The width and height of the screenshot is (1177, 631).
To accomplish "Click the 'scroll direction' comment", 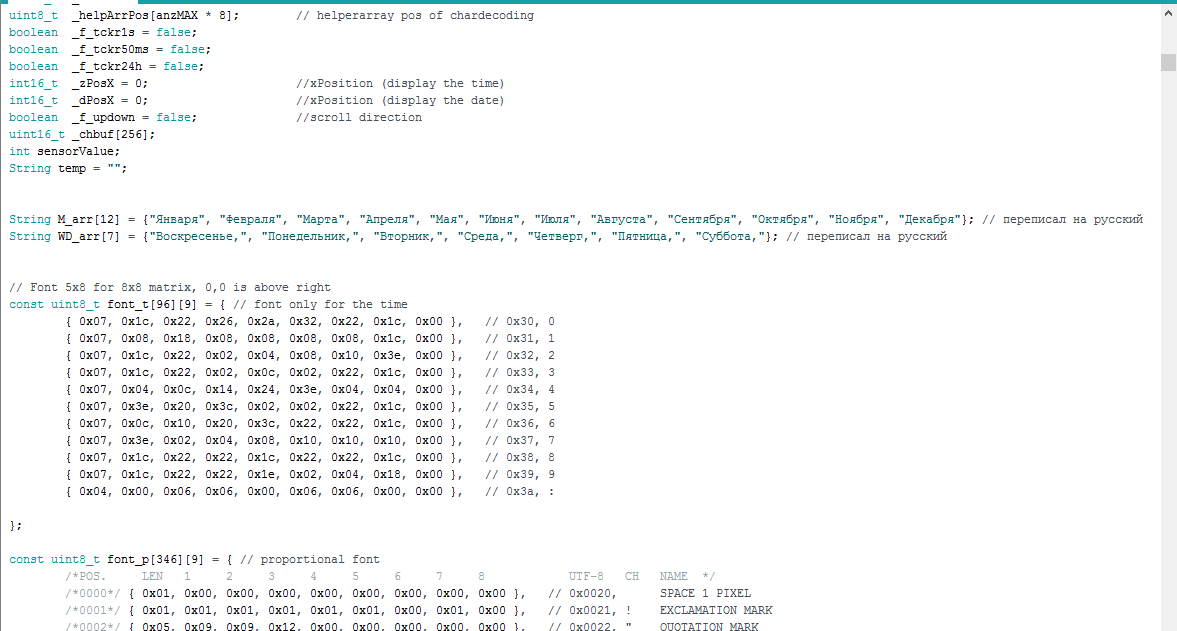I will (x=359, y=118).
